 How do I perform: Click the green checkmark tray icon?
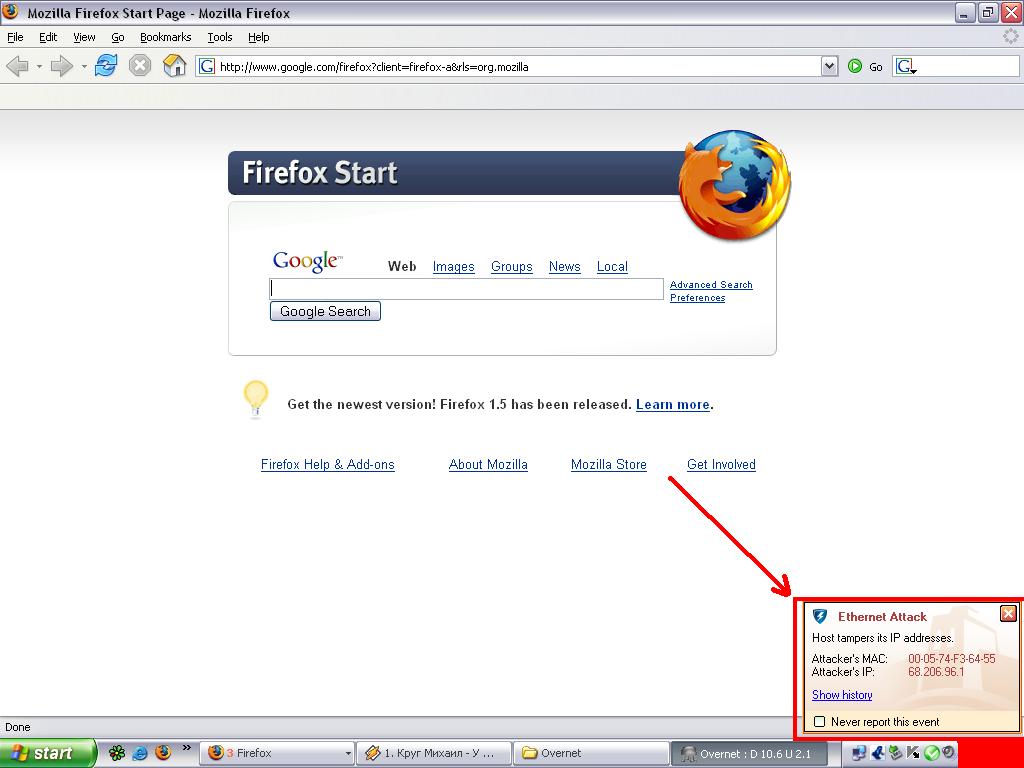931,753
